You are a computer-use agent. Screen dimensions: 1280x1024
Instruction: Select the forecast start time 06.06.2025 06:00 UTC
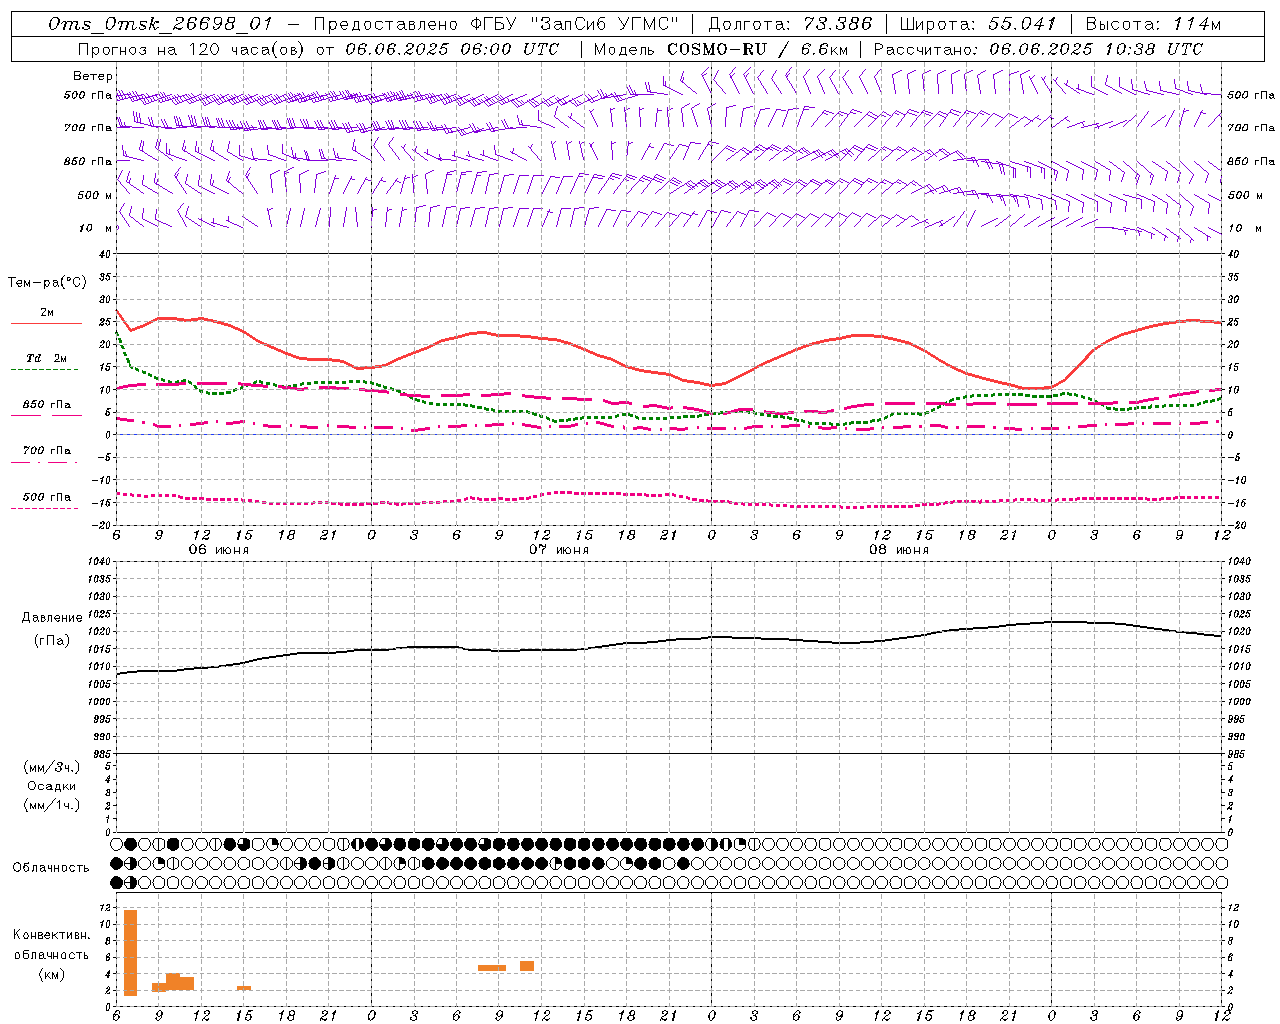pos(452,49)
